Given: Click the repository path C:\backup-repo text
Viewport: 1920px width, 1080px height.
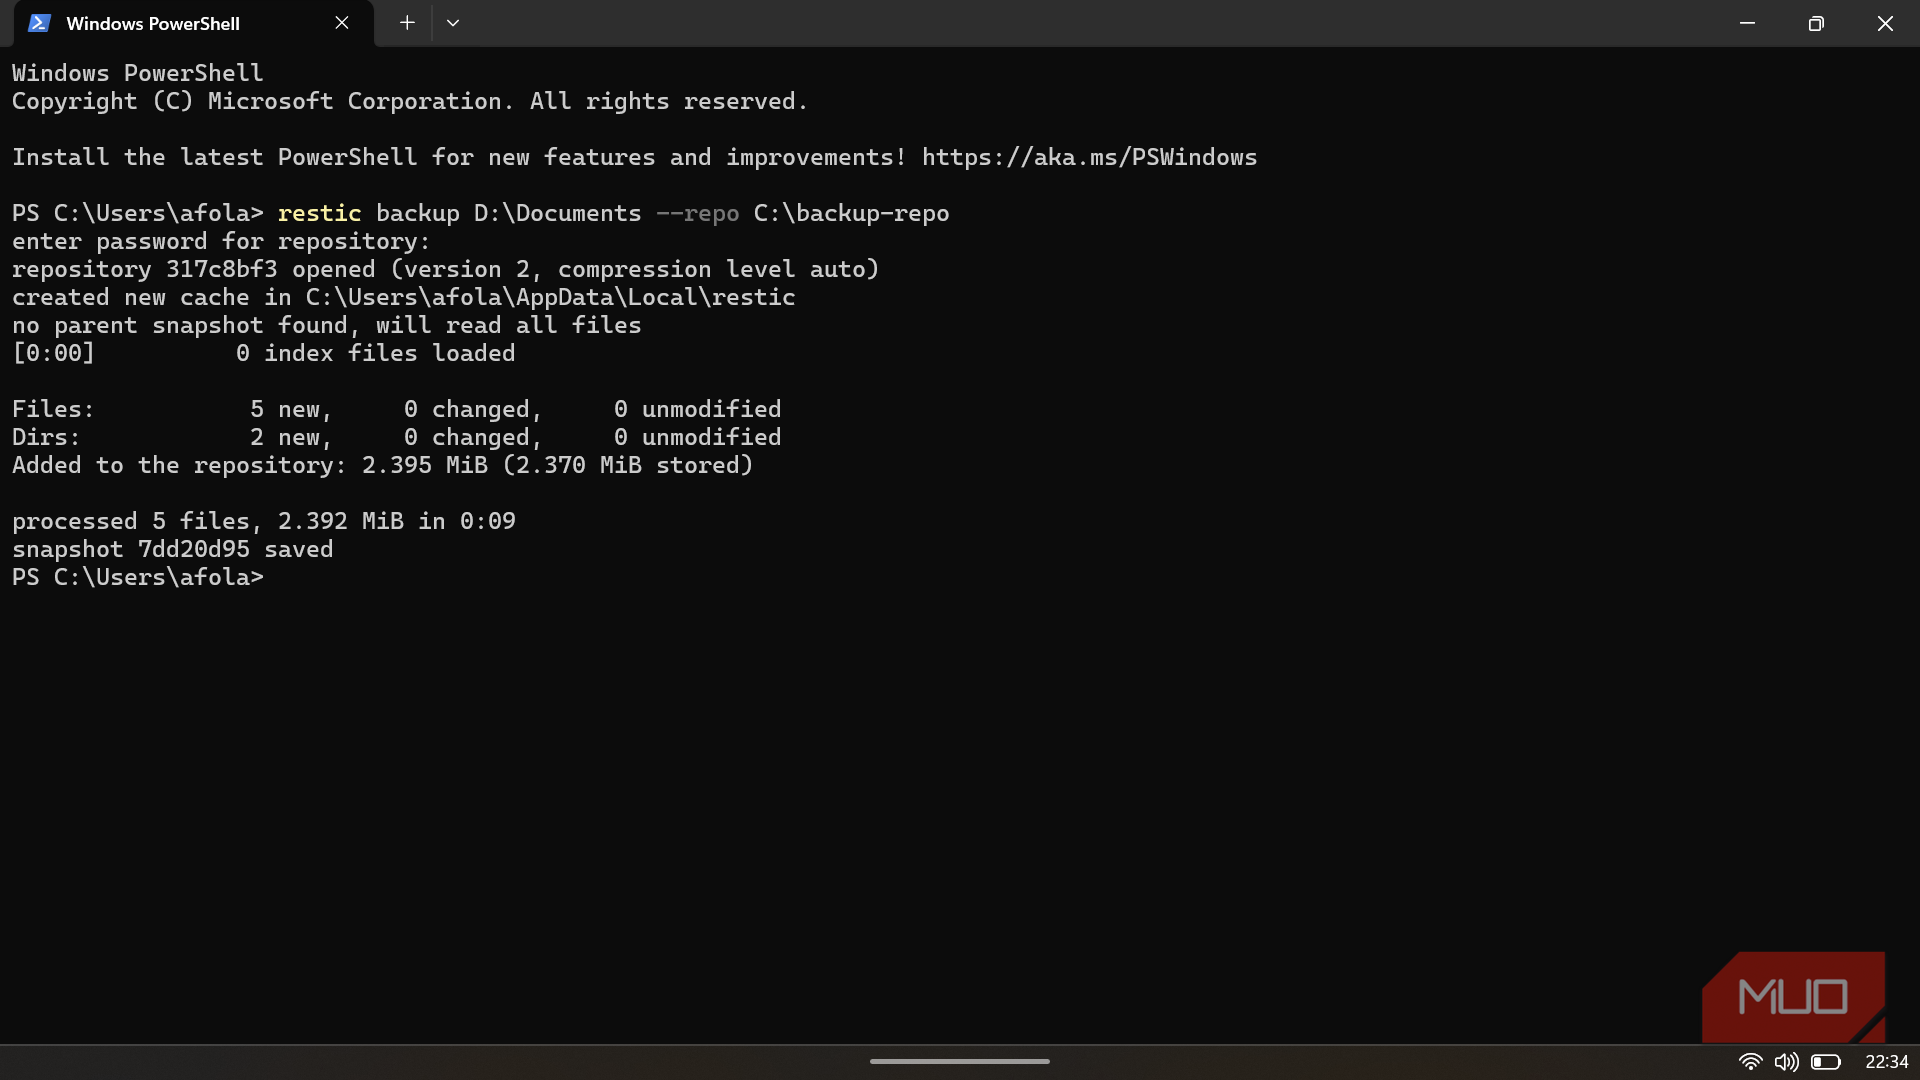Looking at the screenshot, I should [850, 213].
